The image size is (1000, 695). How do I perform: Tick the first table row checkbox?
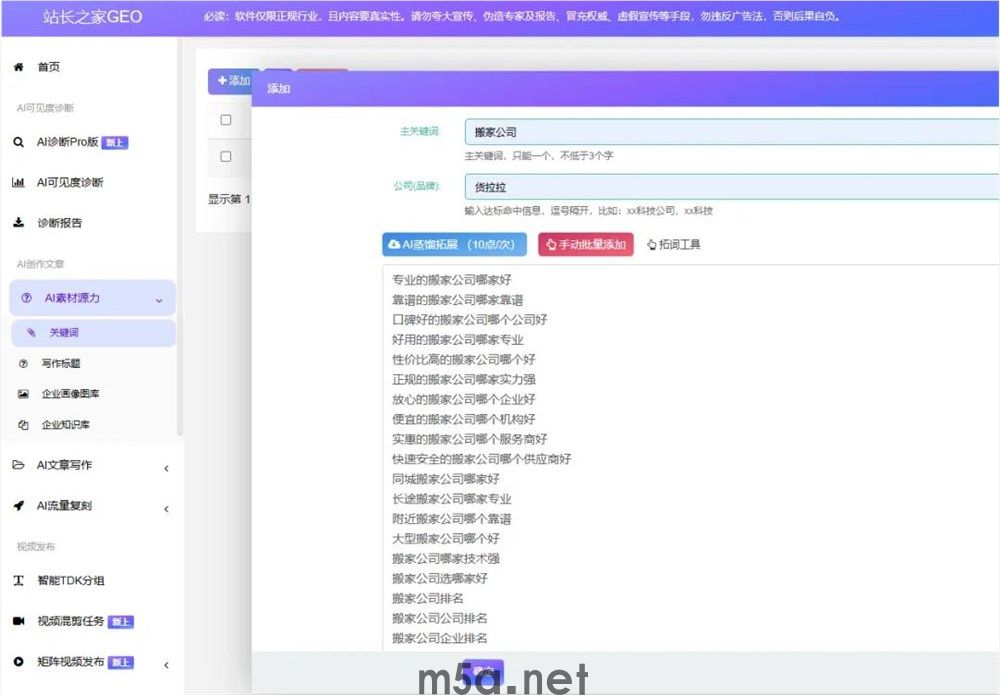pyautogui.click(x=226, y=120)
